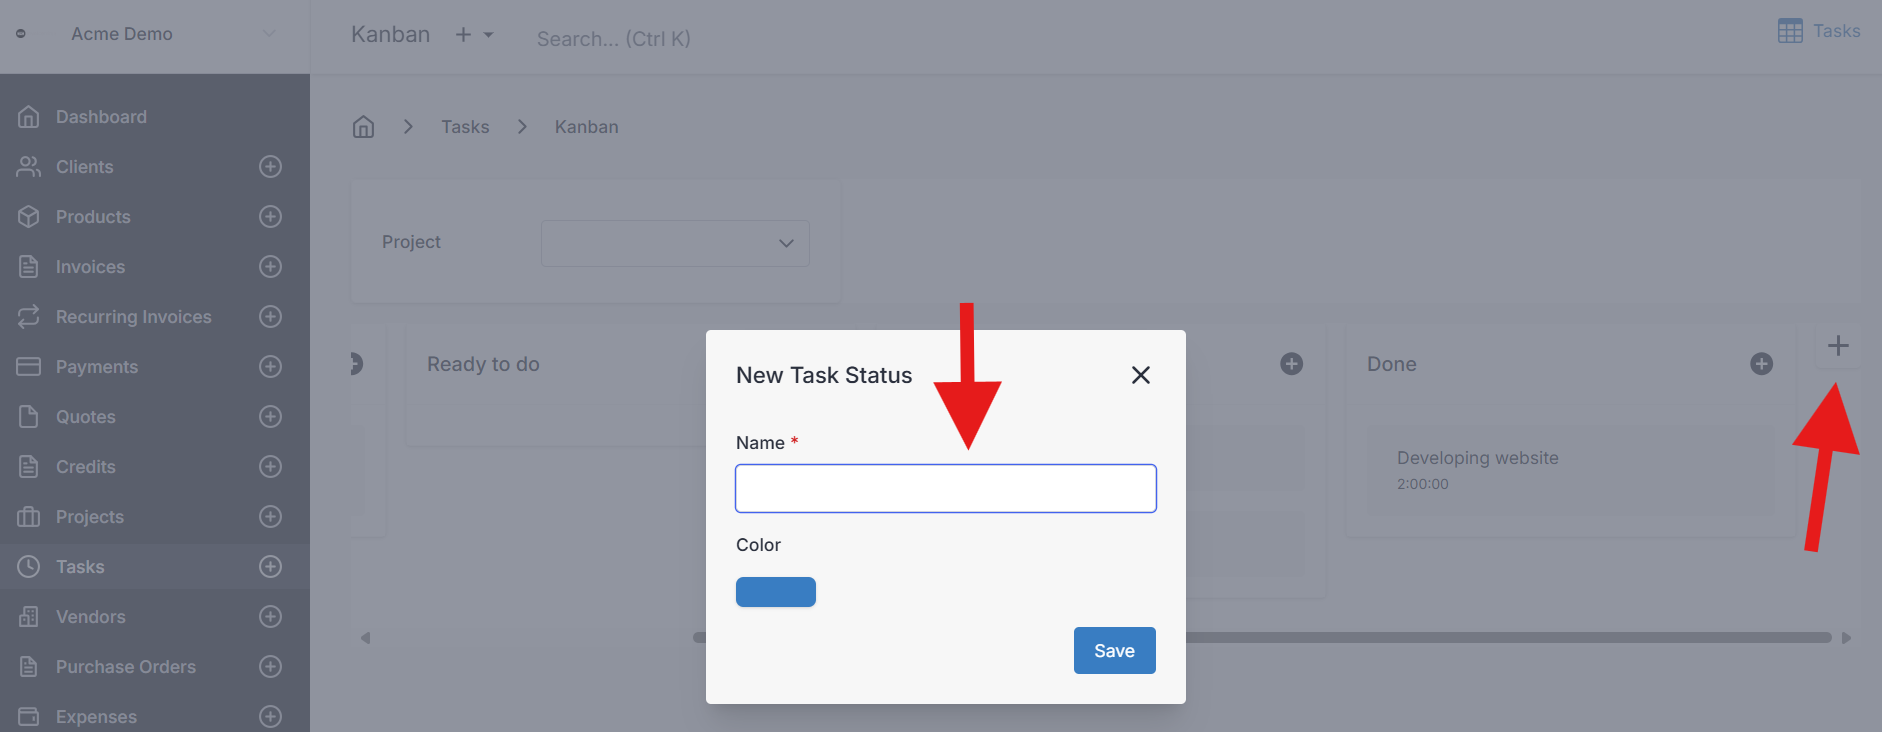Screen dimensions: 1882x732
Task: Click the Tasks clock icon
Action: [29, 567]
